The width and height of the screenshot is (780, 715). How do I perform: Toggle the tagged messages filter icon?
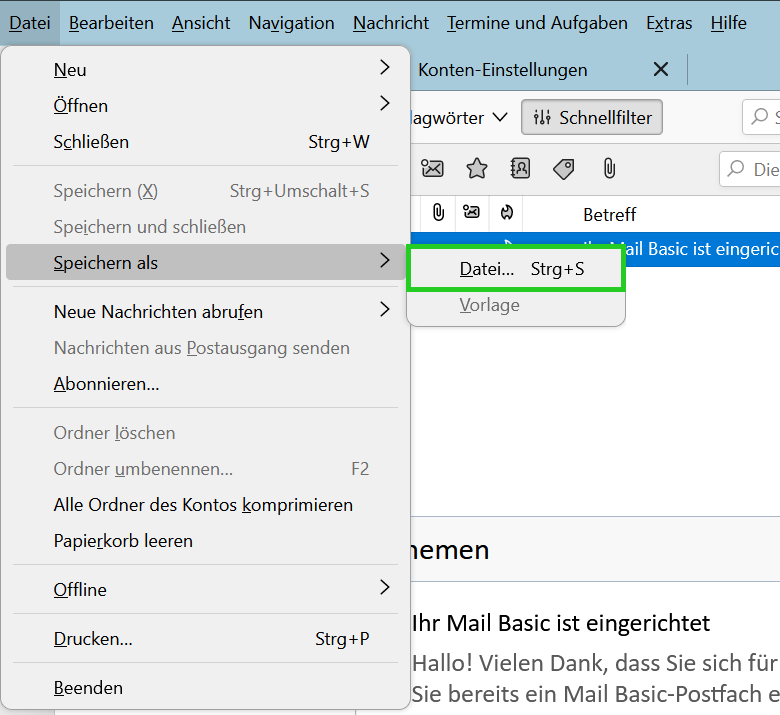pos(564,169)
